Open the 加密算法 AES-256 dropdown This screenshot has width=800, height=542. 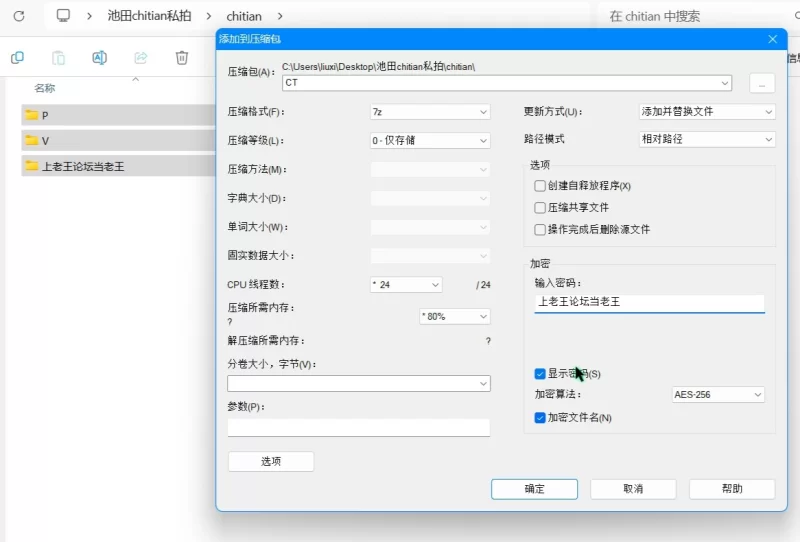[x=718, y=395]
